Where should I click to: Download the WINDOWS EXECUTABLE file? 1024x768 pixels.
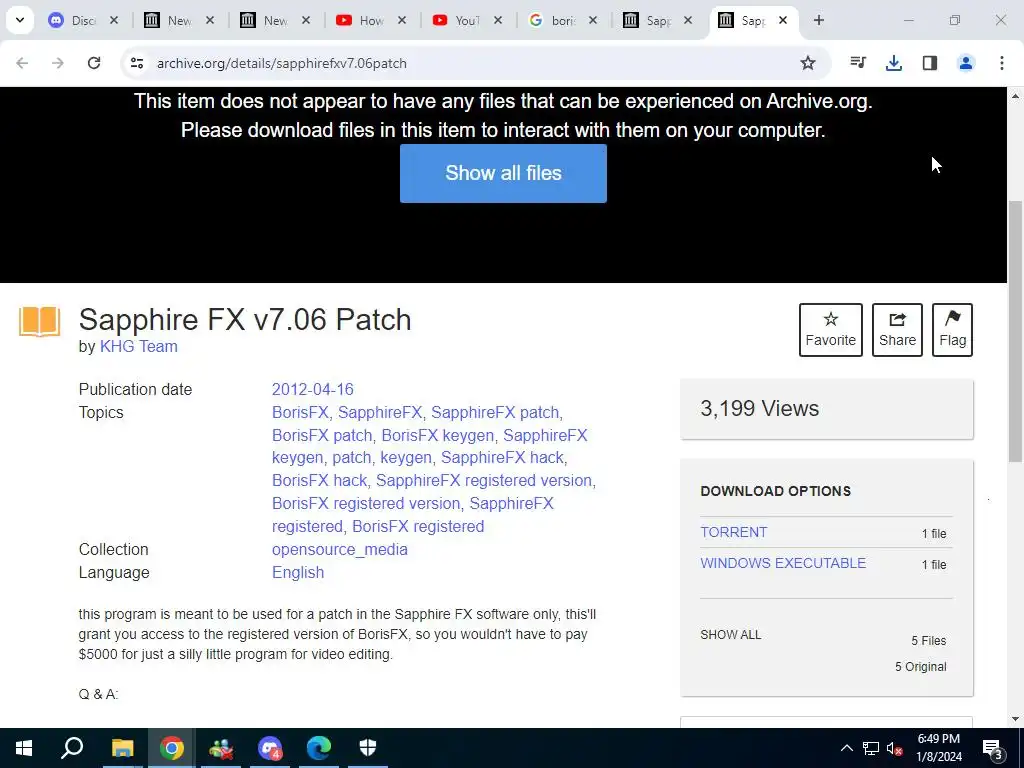pyautogui.click(x=783, y=563)
